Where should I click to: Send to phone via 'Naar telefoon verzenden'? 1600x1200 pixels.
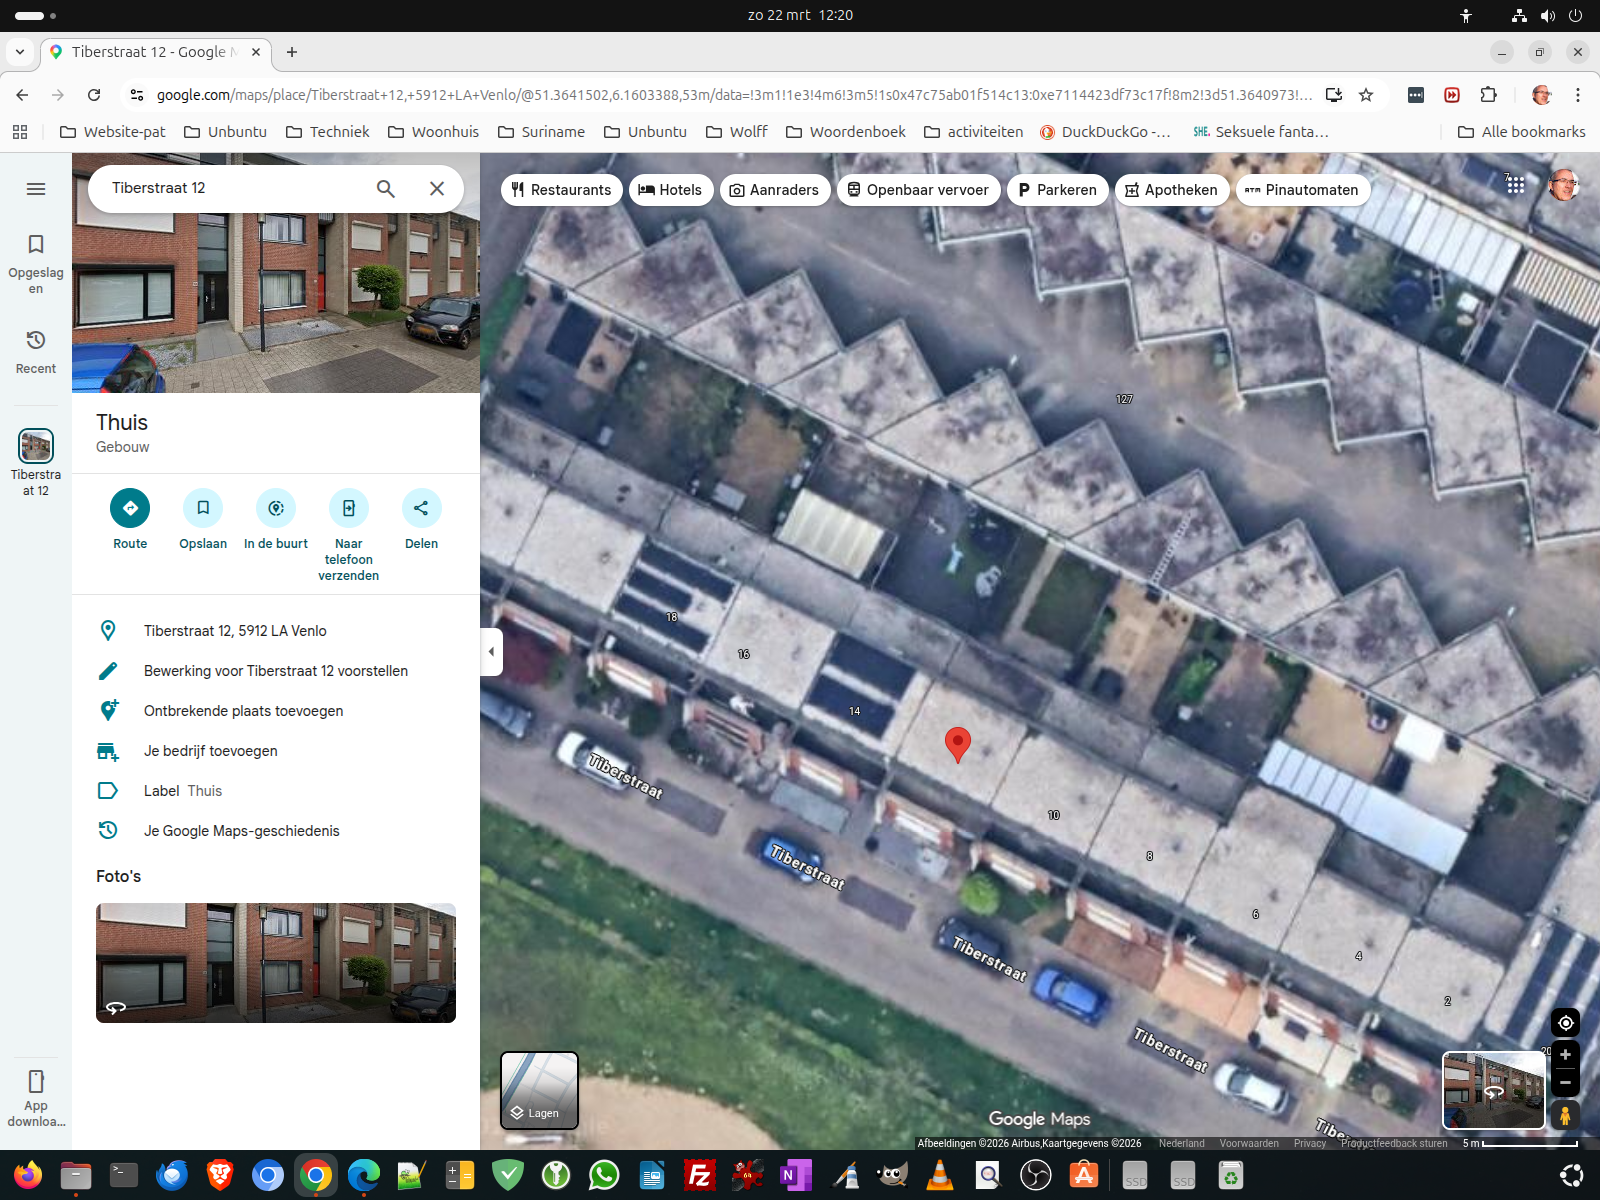[348, 508]
